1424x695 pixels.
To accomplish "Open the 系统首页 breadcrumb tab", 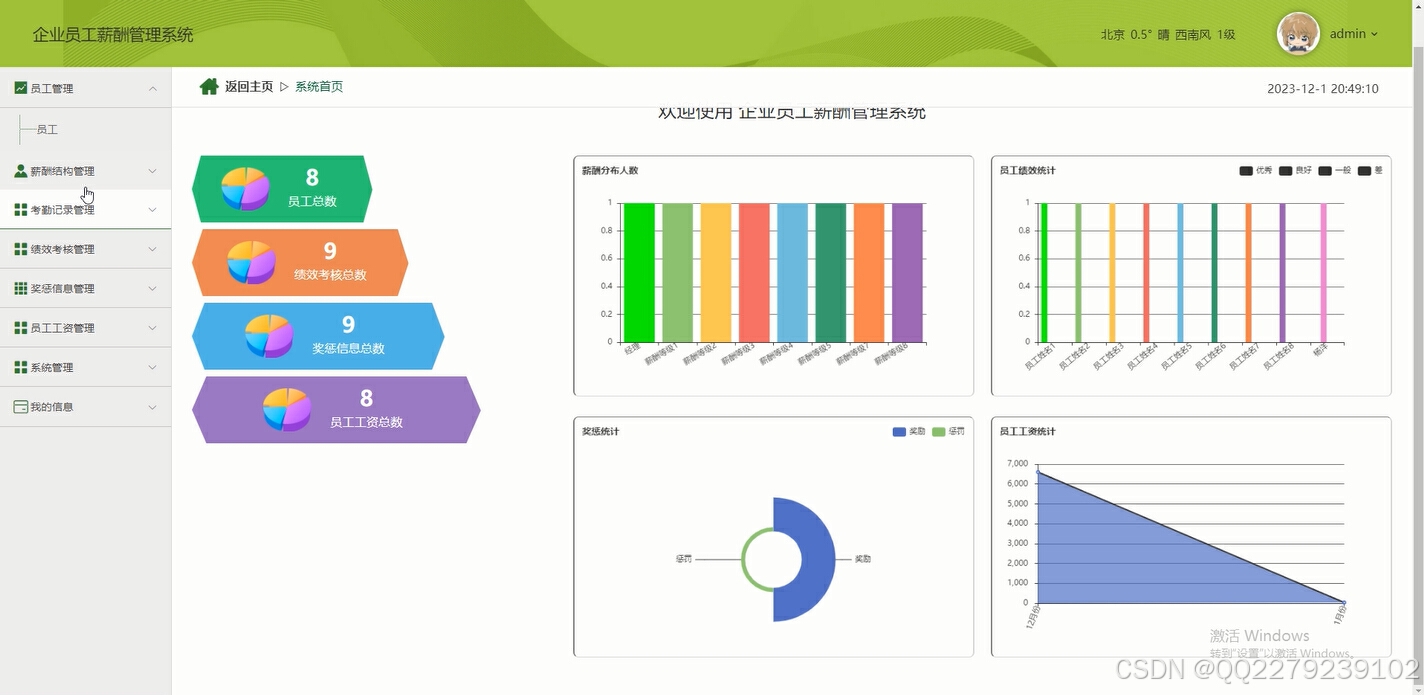I will 319,87.
